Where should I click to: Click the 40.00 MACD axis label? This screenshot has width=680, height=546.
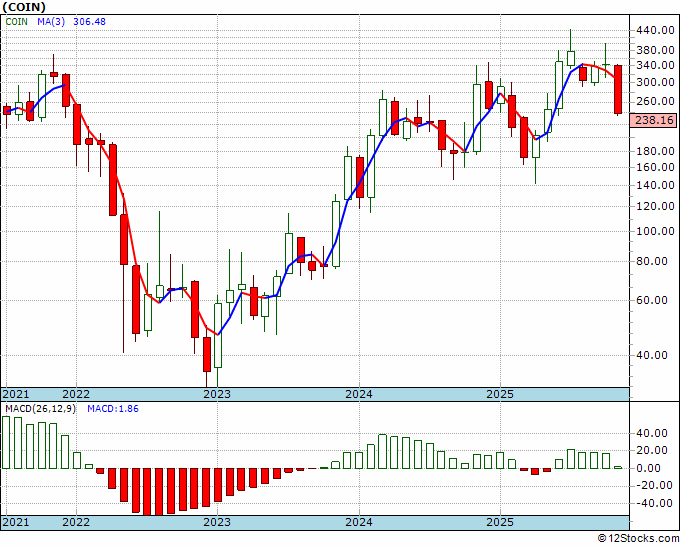point(652,433)
